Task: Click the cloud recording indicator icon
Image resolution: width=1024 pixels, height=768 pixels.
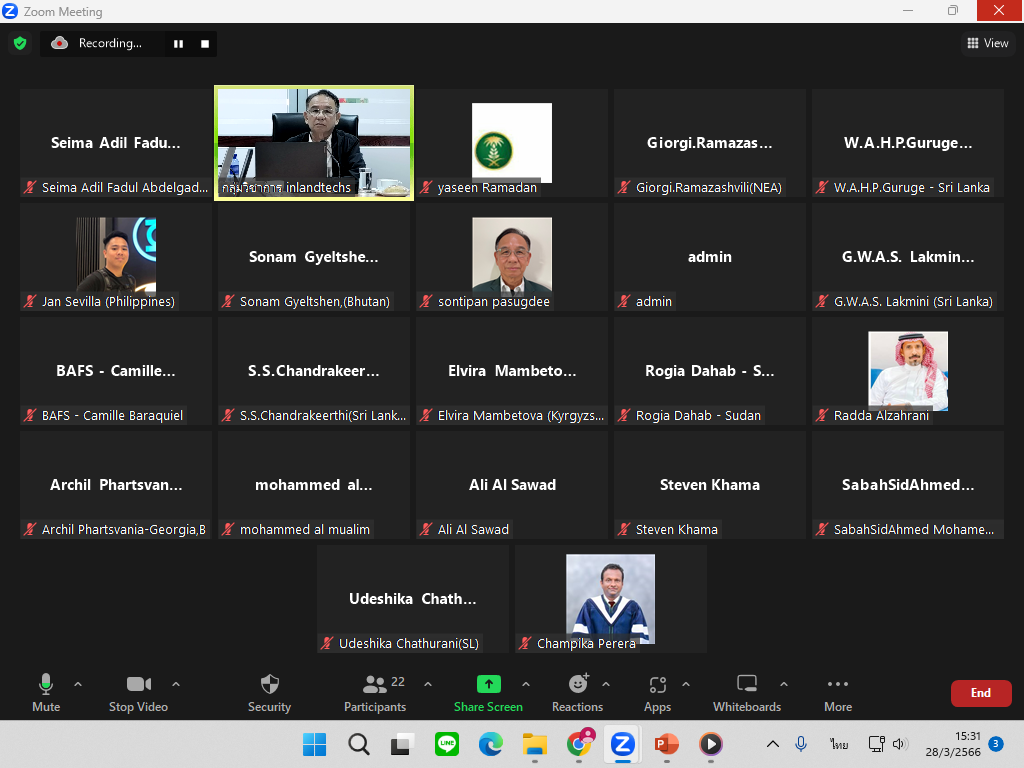Action: pos(59,43)
